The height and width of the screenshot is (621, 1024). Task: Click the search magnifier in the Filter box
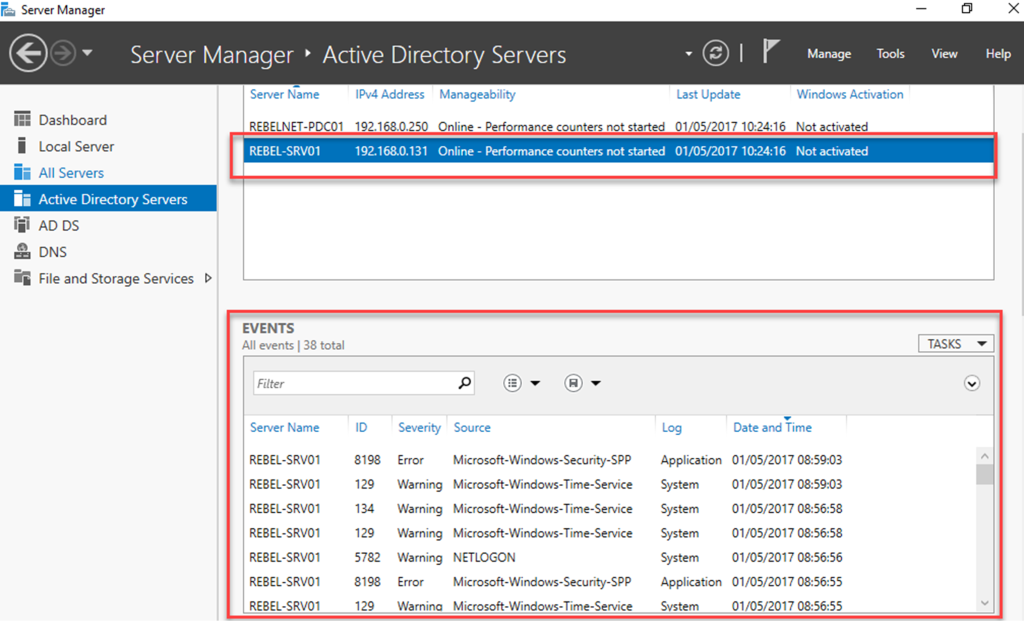coord(463,382)
